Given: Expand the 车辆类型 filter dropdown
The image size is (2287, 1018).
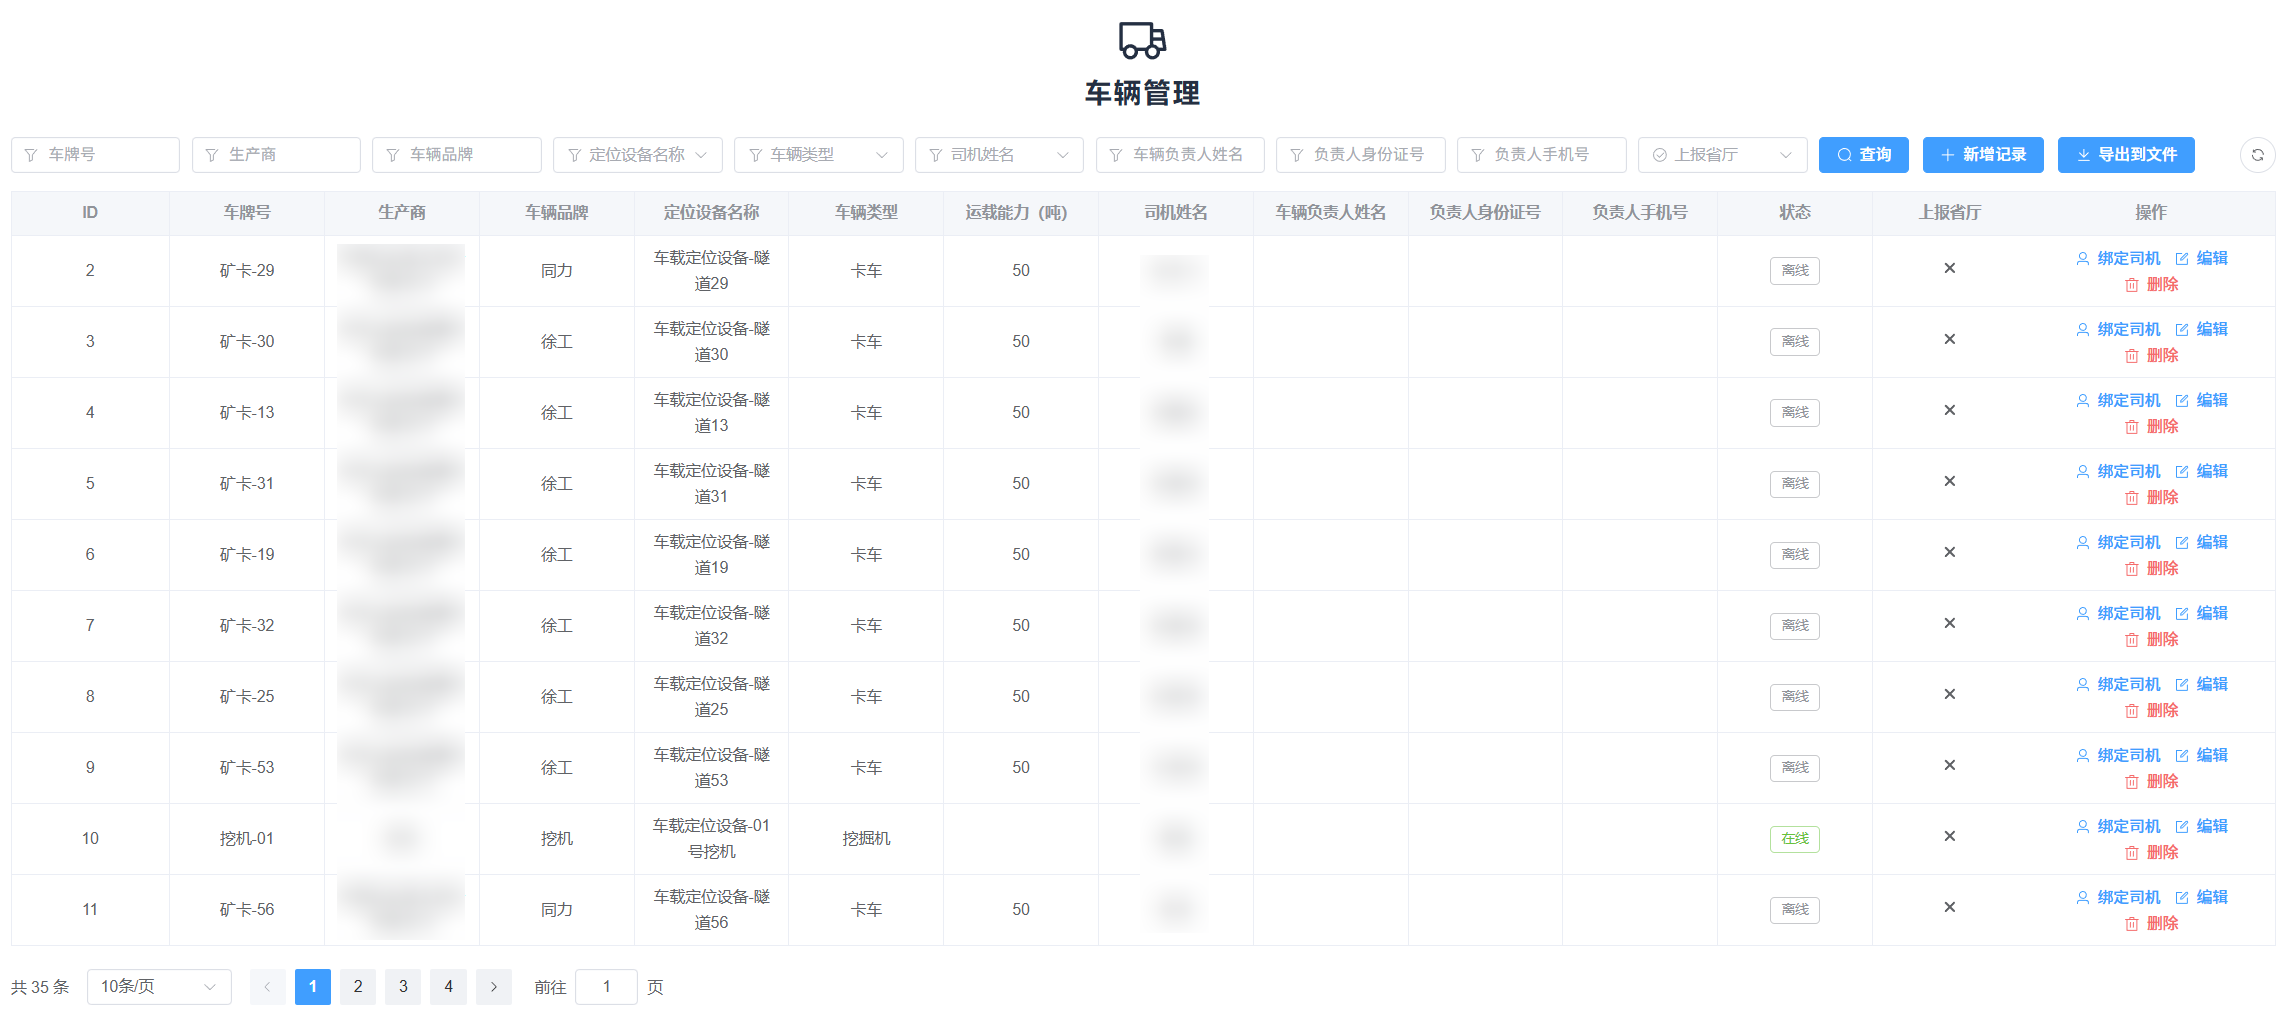Looking at the screenshot, I should pos(818,155).
